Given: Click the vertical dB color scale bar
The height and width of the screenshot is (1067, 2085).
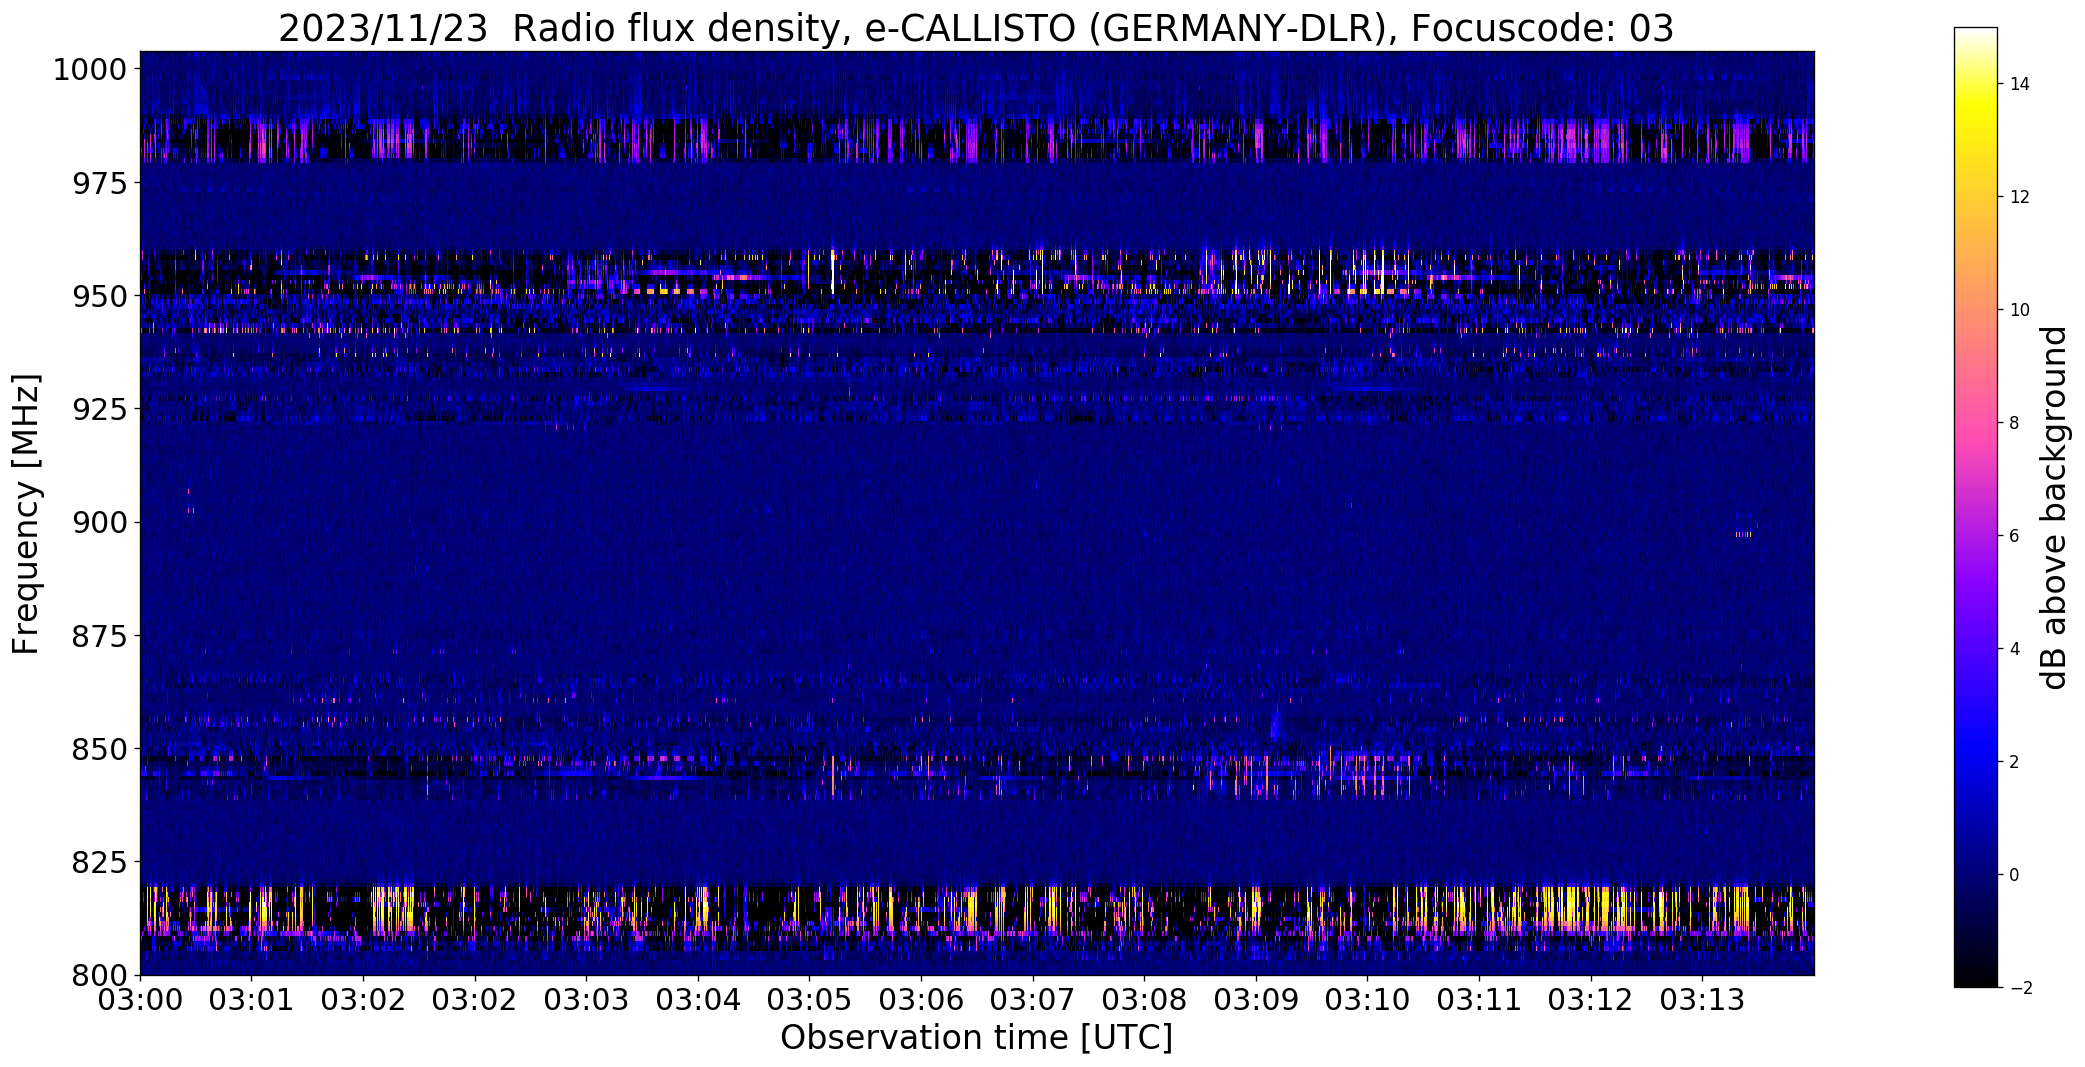Looking at the screenshot, I should click(x=1975, y=508).
